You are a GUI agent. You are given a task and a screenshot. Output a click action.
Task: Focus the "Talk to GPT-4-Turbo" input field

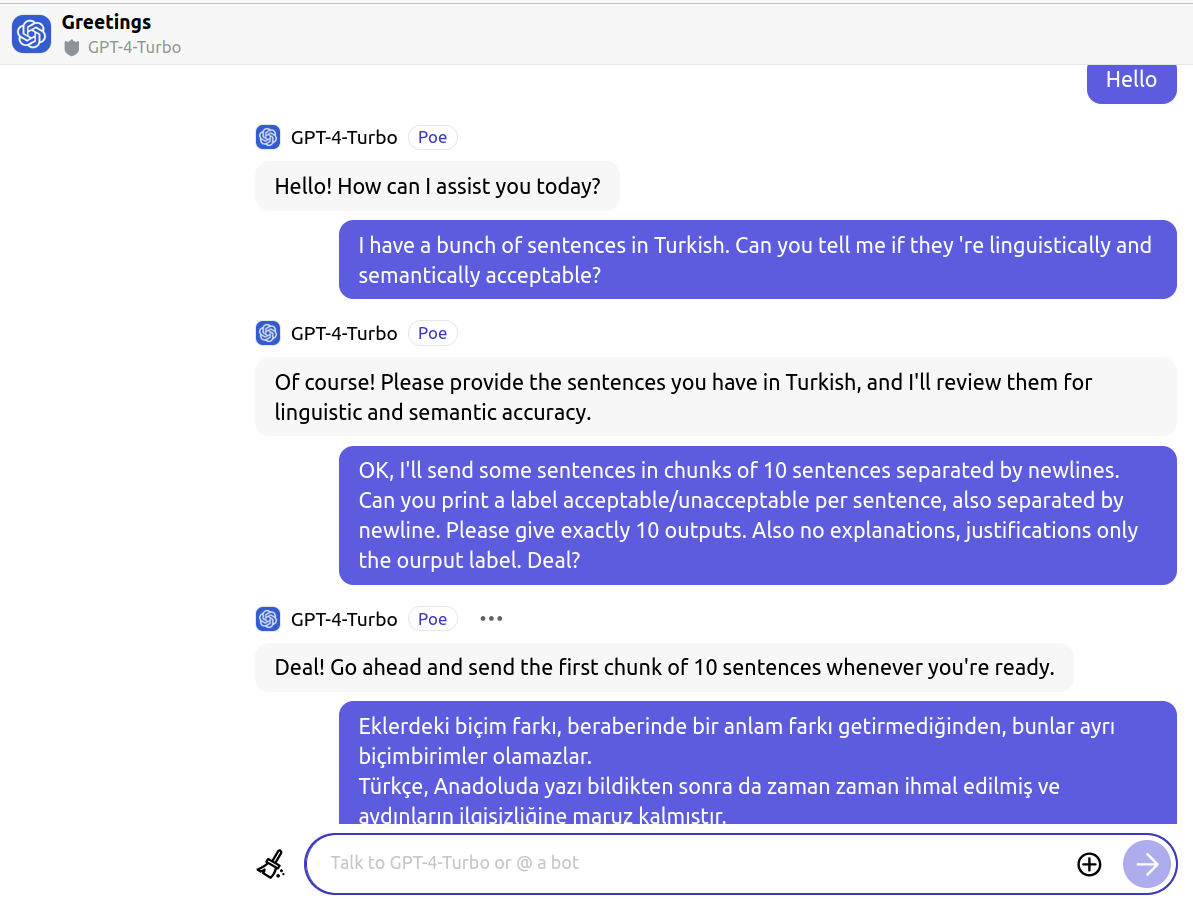click(690, 863)
